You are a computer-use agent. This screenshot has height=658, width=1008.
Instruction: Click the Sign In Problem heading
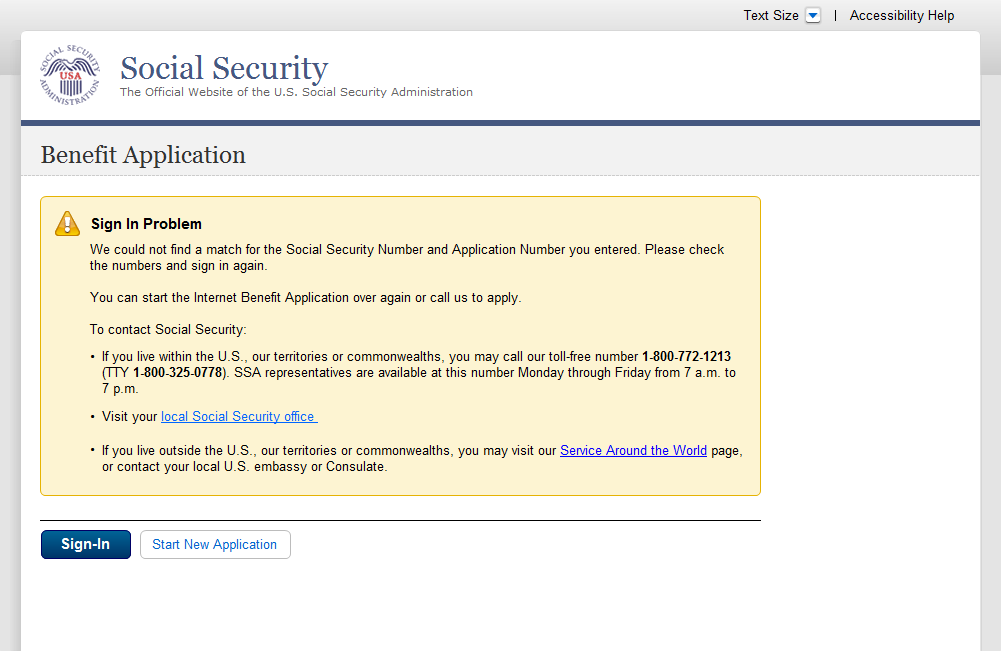[146, 224]
